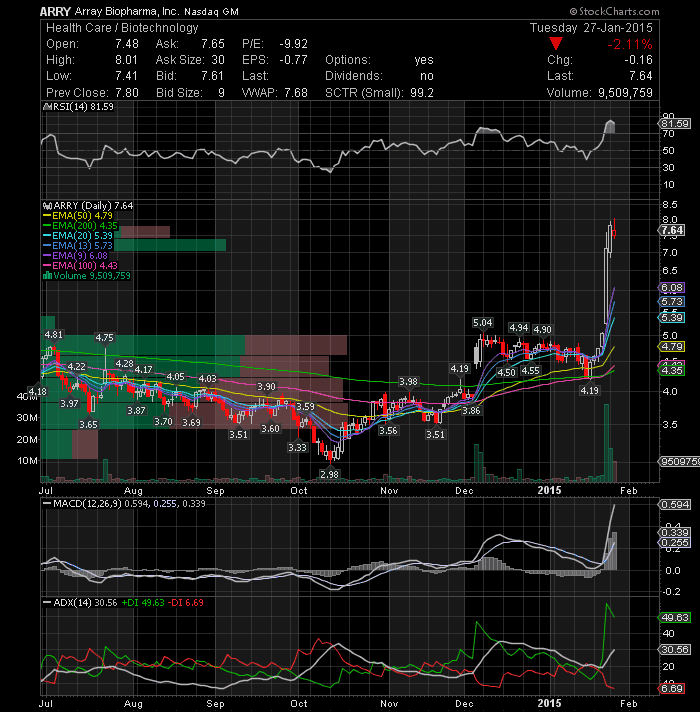The width and height of the screenshot is (700, 712).
Task: Click the 0.594 MACD tag on the right axis
Action: [675, 504]
